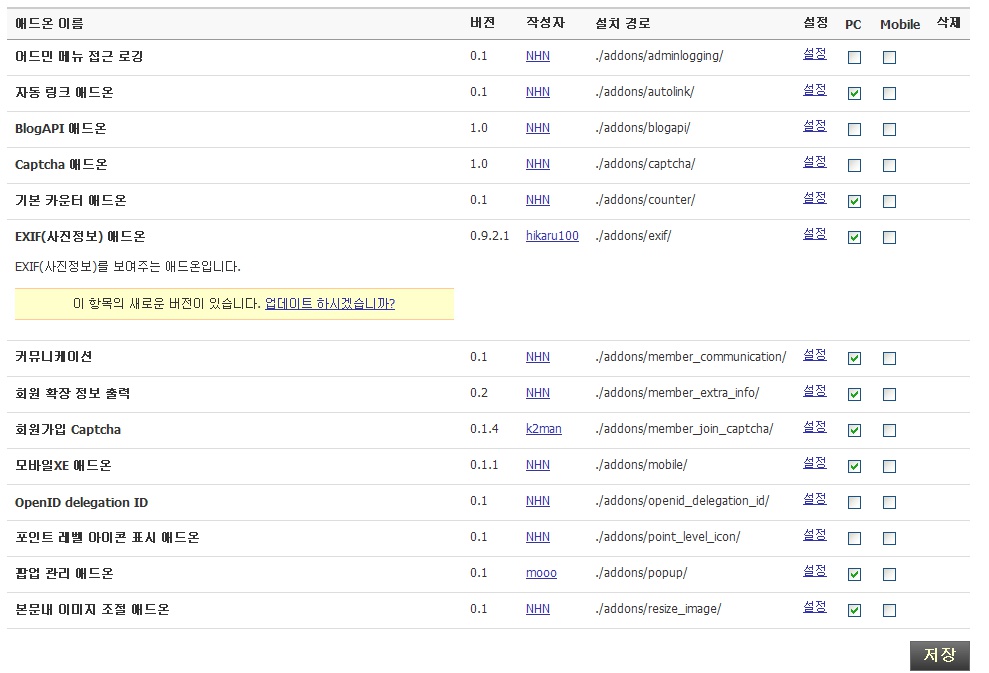Image resolution: width=989 pixels, height=673 pixels.
Task: Enable Mobile checkbox for 애드민 메뉴 접근 로깅
Action: (889, 57)
